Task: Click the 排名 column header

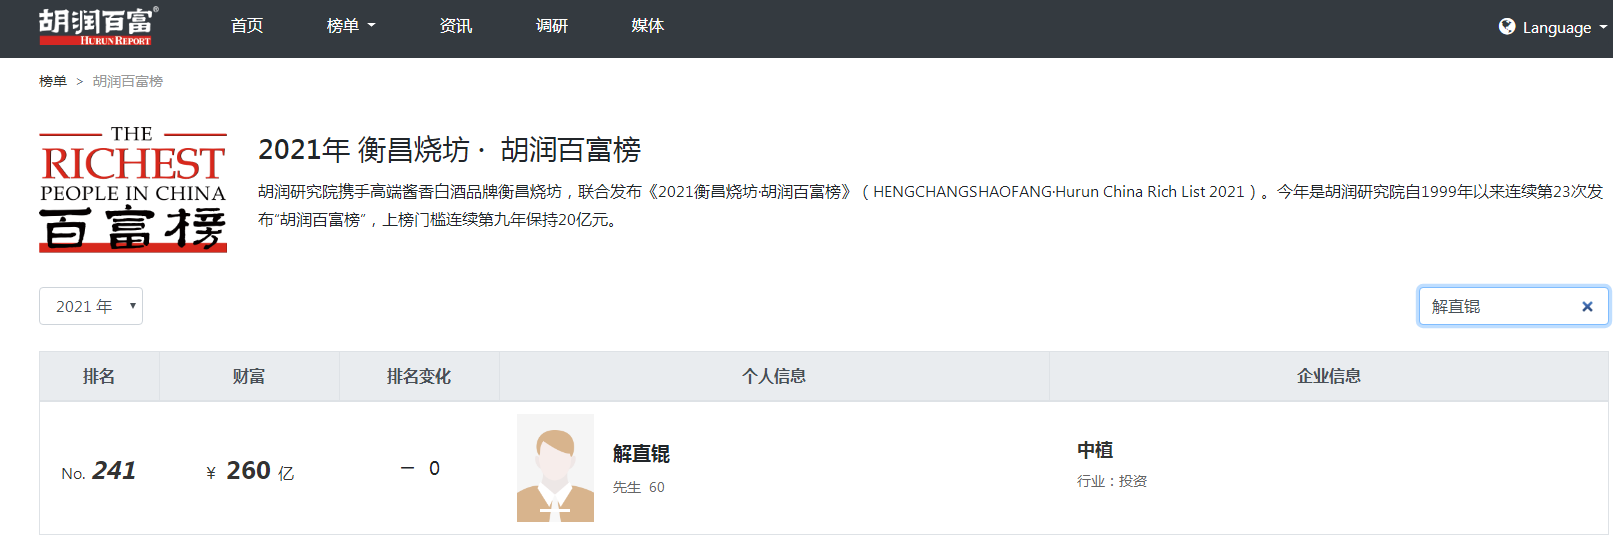Action: (99, 376)
